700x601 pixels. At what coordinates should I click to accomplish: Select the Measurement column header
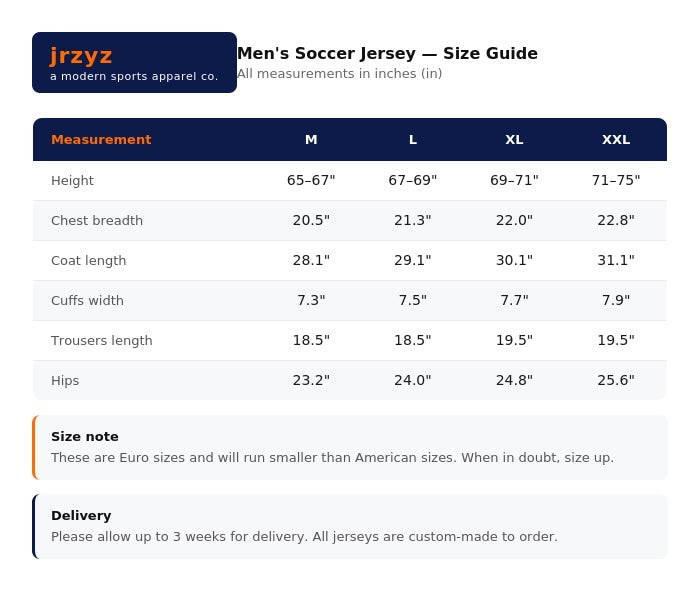[101, 140]
